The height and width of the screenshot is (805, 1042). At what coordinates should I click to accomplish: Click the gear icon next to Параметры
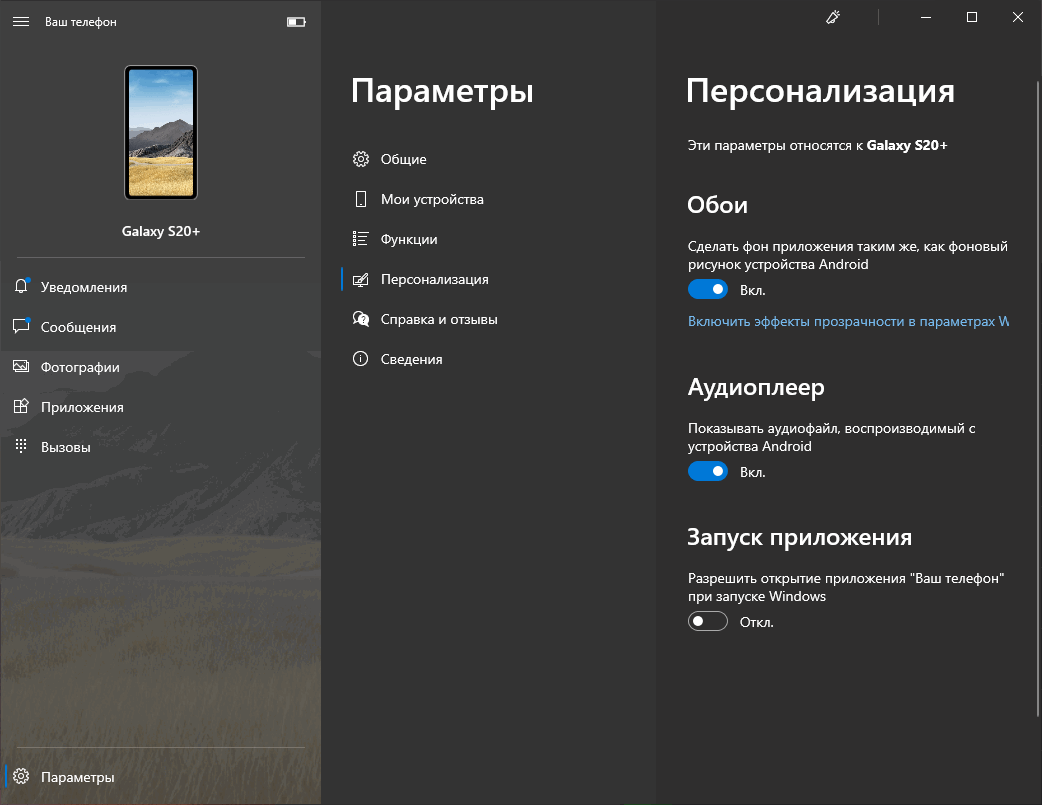click(x=21, y=776)
